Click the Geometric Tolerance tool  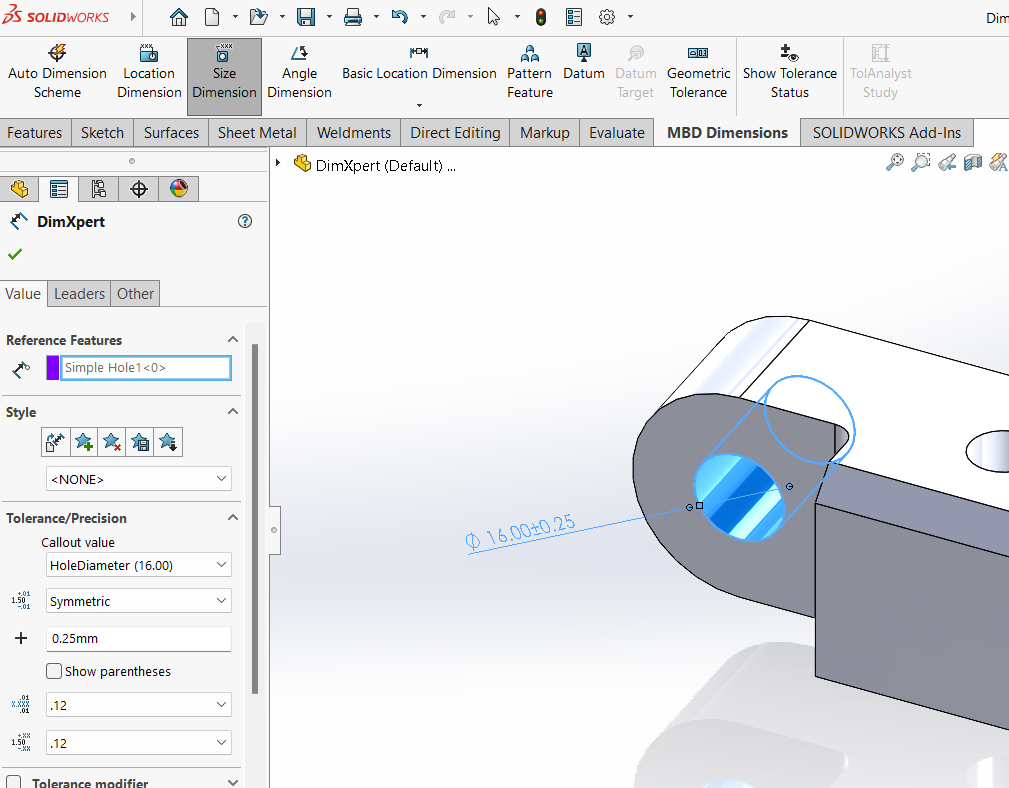[698, 70]
